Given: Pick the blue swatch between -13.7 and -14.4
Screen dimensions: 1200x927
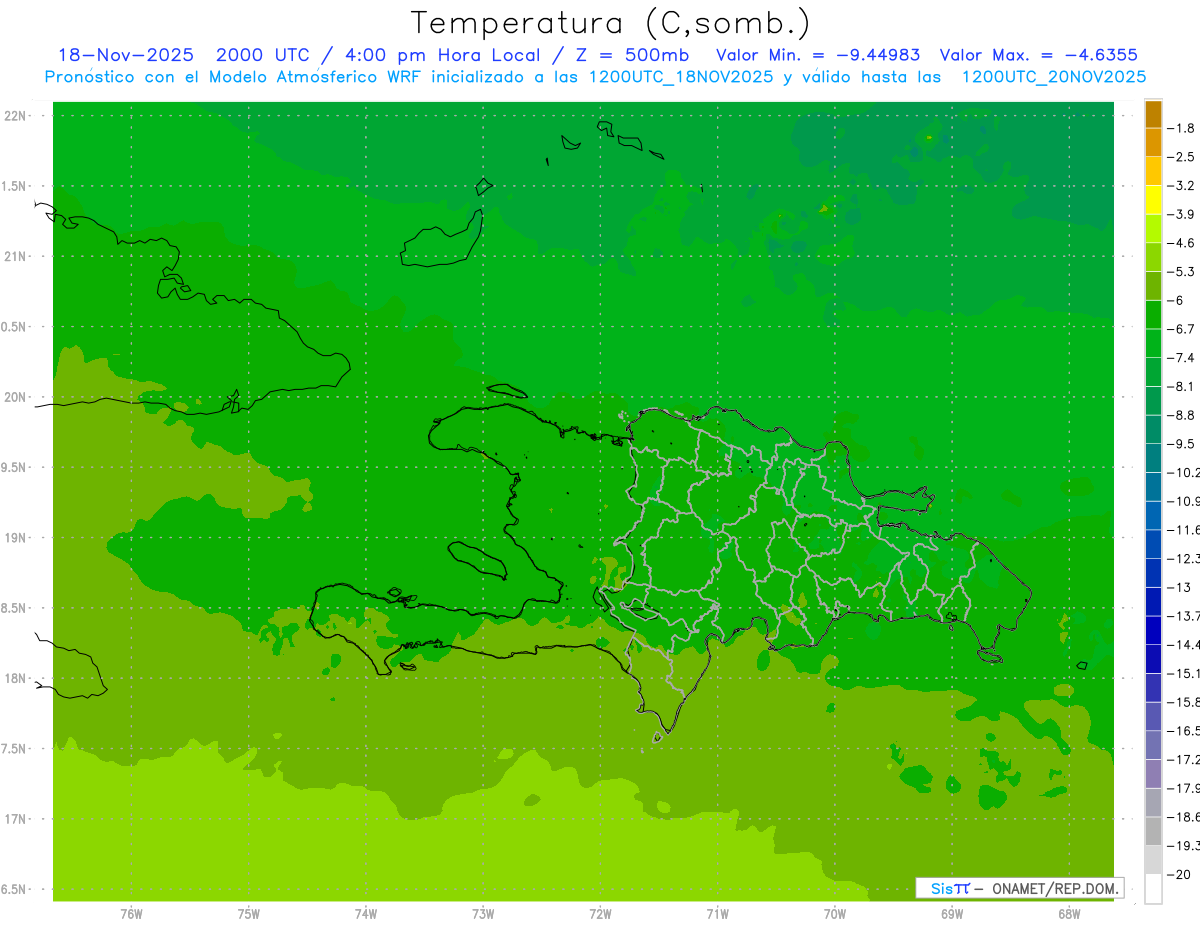Looking at the screenshot, I should pos(1153,630).
